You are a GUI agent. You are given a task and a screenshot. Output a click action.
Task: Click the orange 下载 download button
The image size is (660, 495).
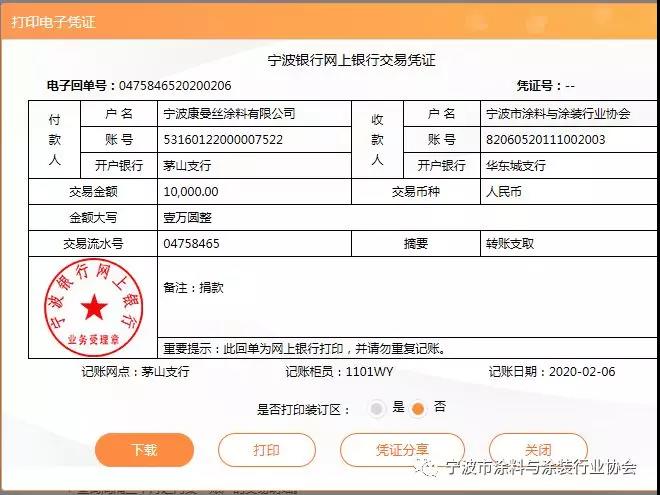pos(144,450)
